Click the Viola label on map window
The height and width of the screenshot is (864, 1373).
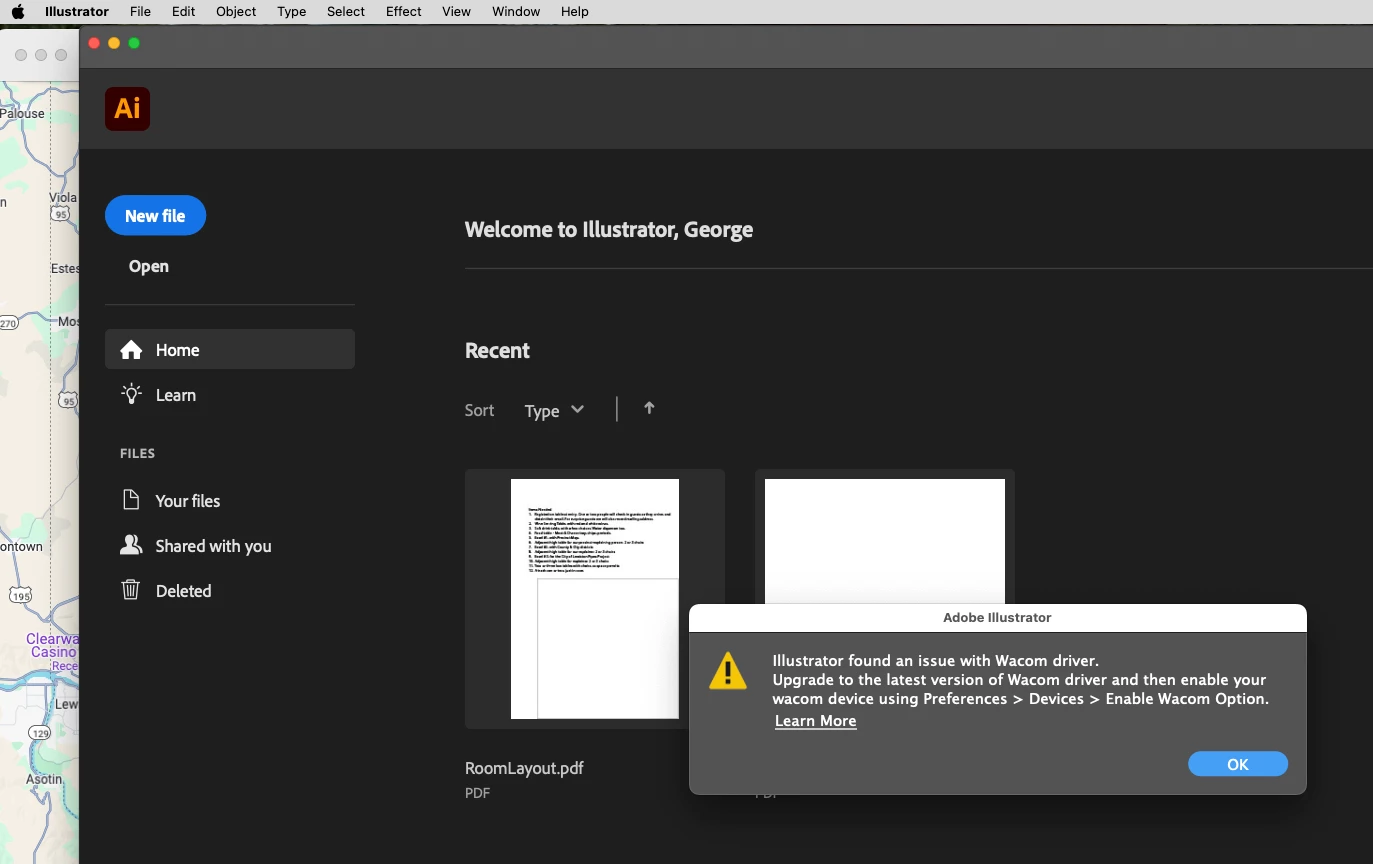click(63, 197)
